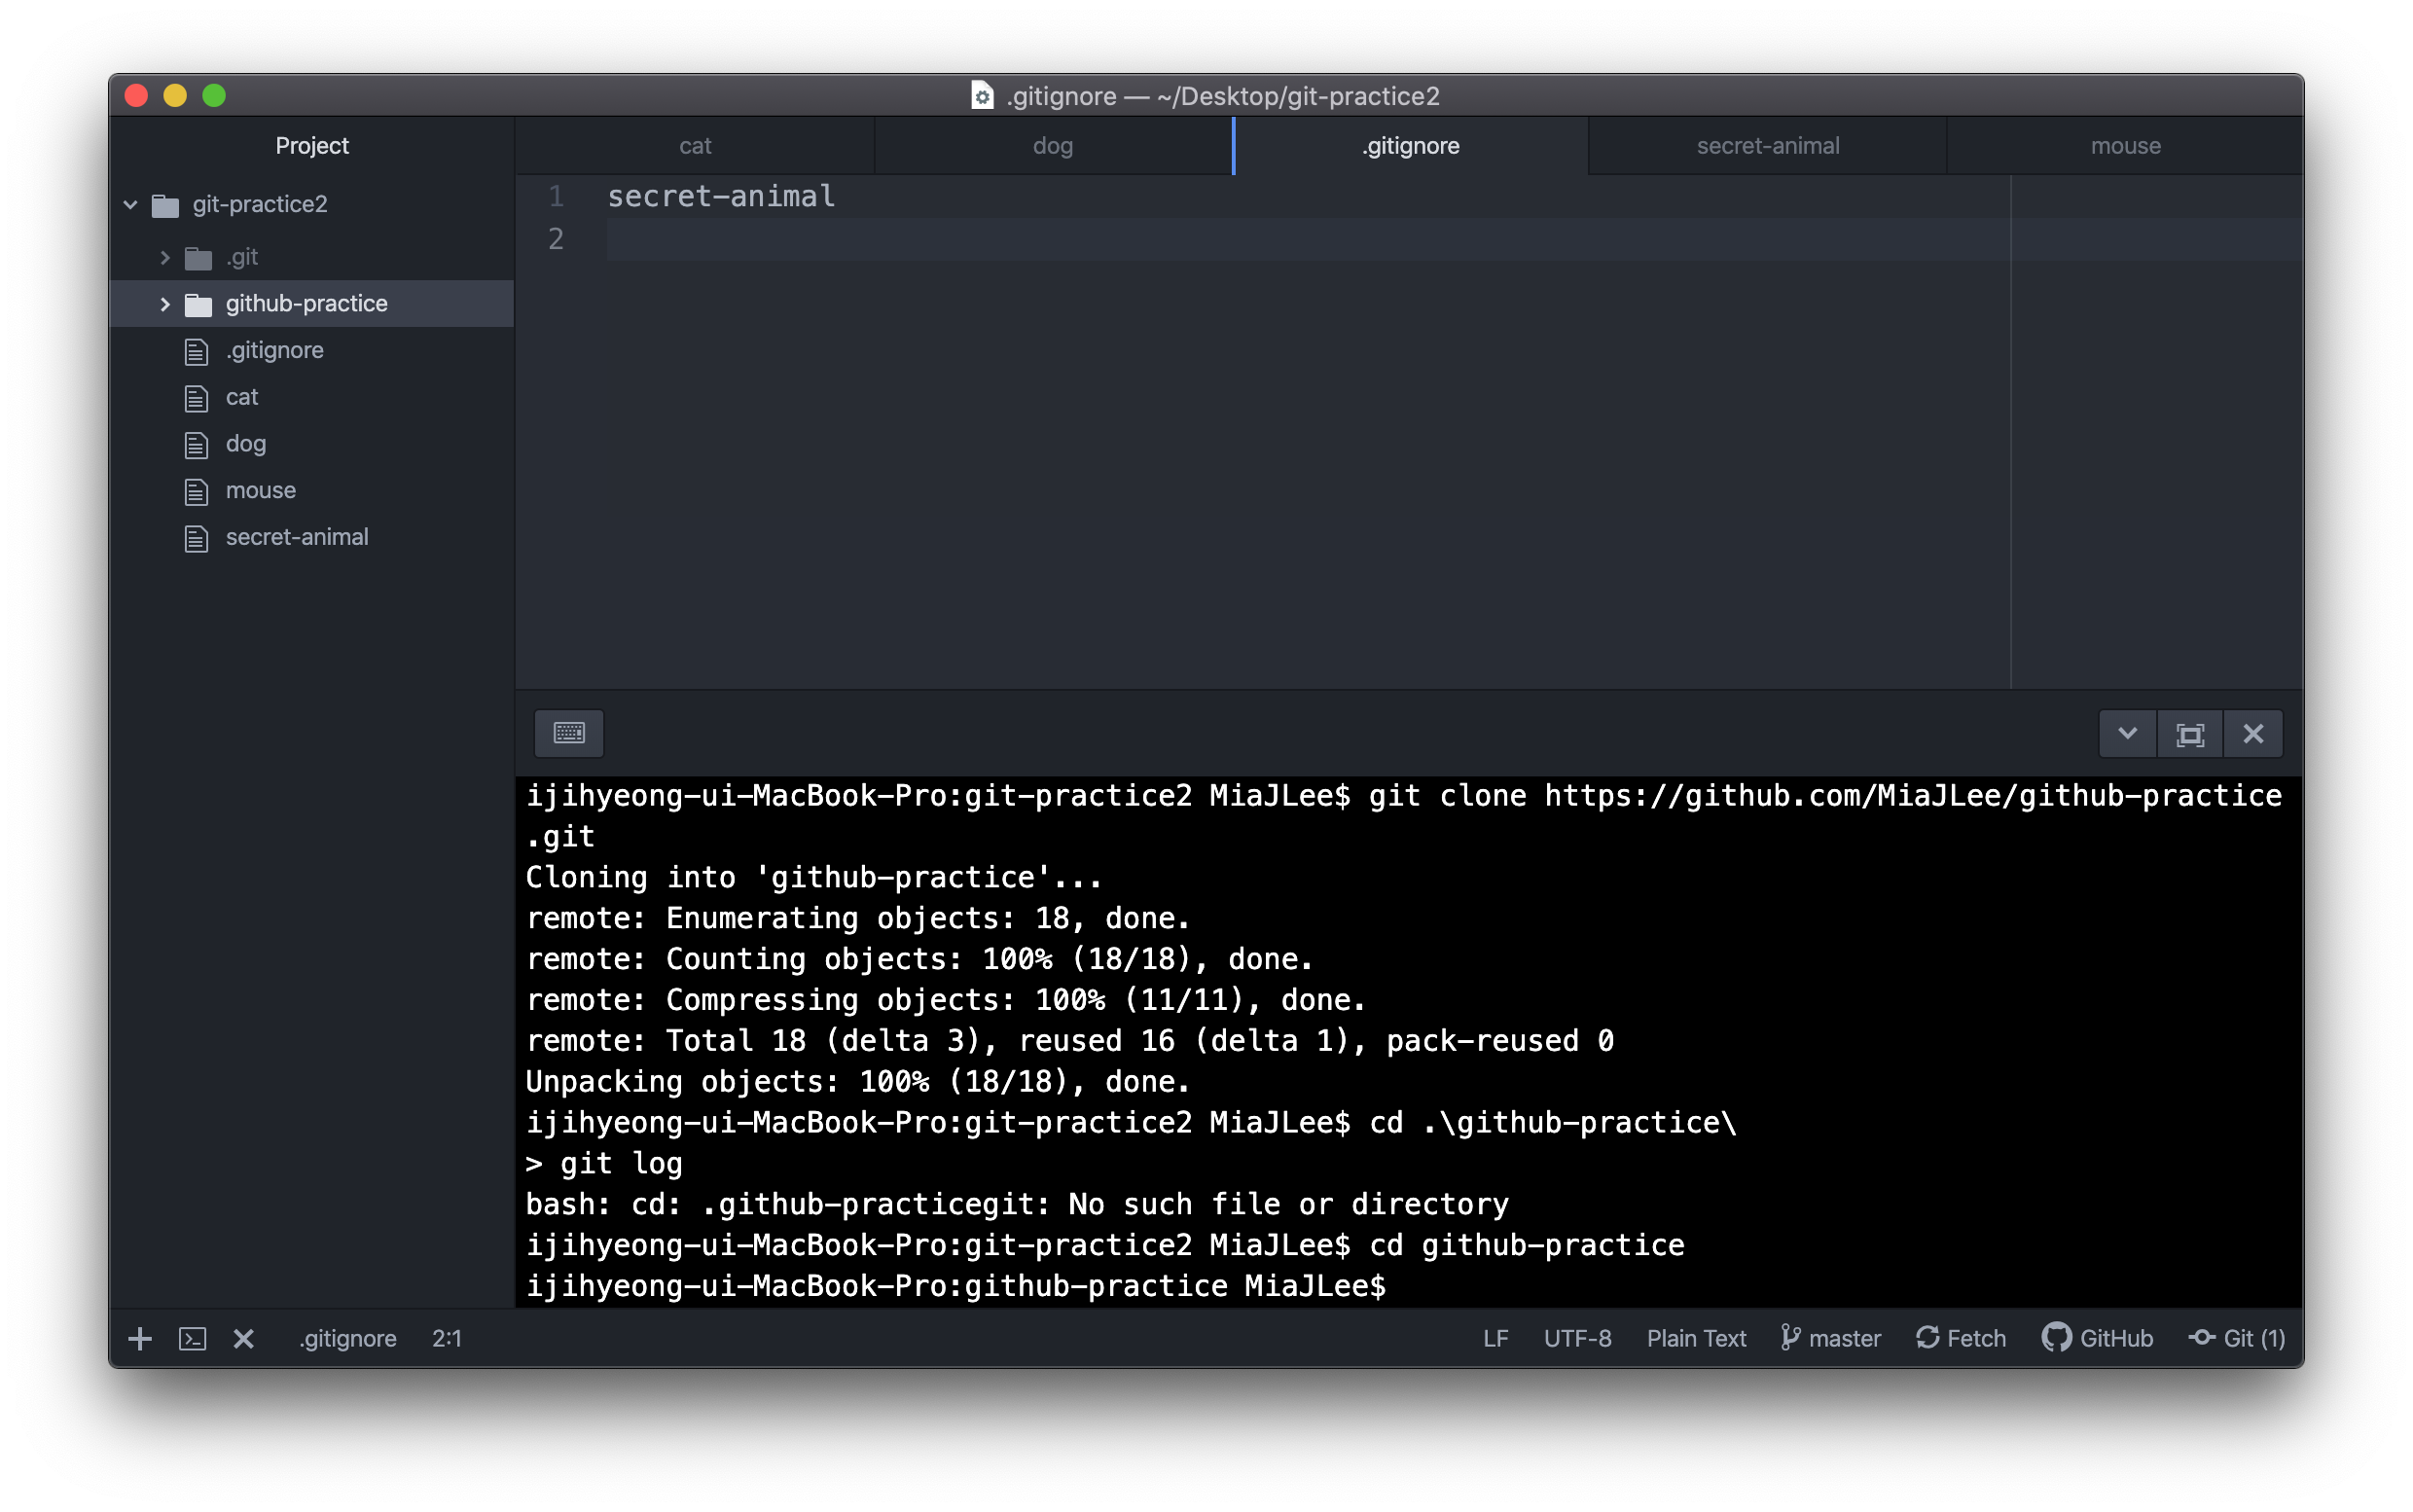The width and height of the screenshot is (2413, 1512).
Task: Open the Git branch master selector
Action: pos(1830,1338)
